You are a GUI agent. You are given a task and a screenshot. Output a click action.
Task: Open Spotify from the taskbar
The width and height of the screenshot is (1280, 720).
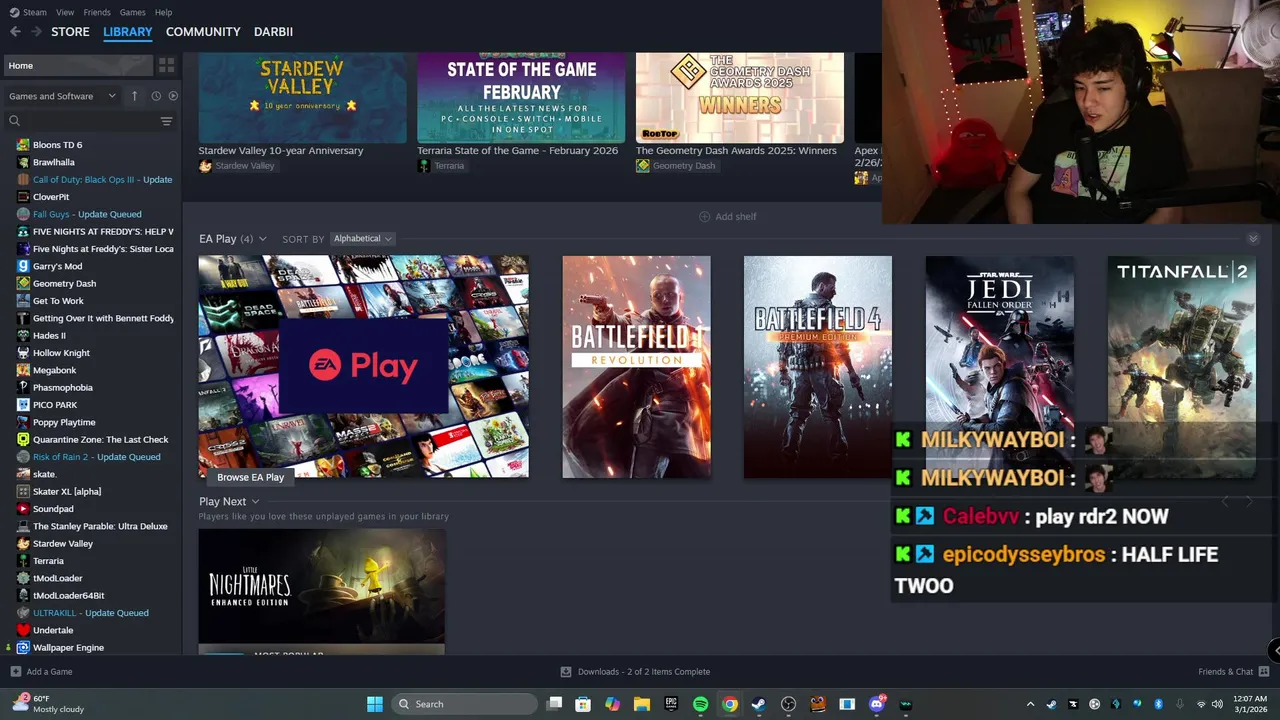click(700, 704)
